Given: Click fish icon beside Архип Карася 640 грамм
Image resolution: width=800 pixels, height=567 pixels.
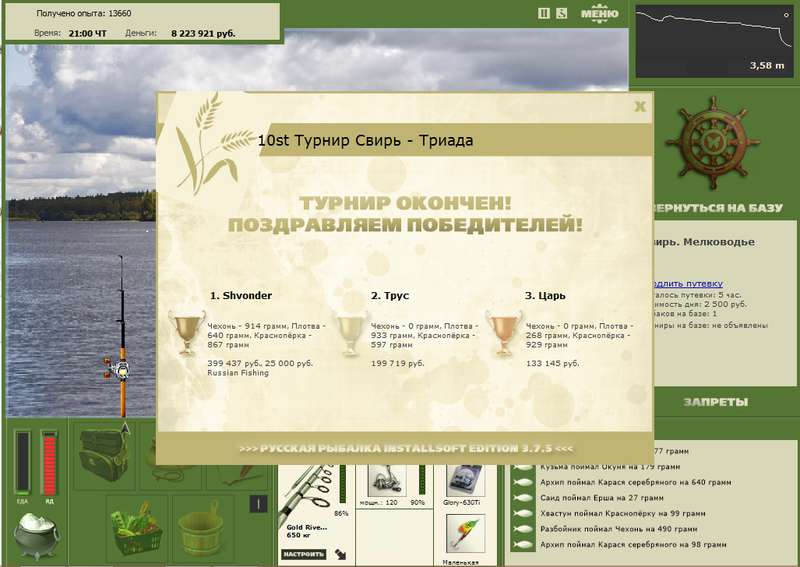Looking at the screenshot, I should point(523,482).
